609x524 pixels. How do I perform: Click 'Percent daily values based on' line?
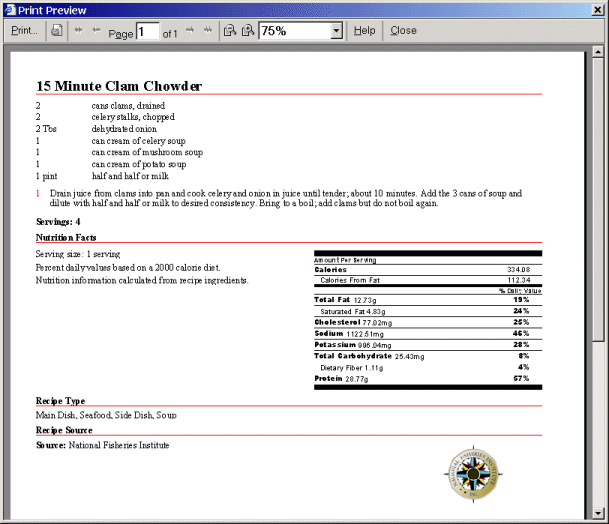pyautogui.click(x=128, y=268)
